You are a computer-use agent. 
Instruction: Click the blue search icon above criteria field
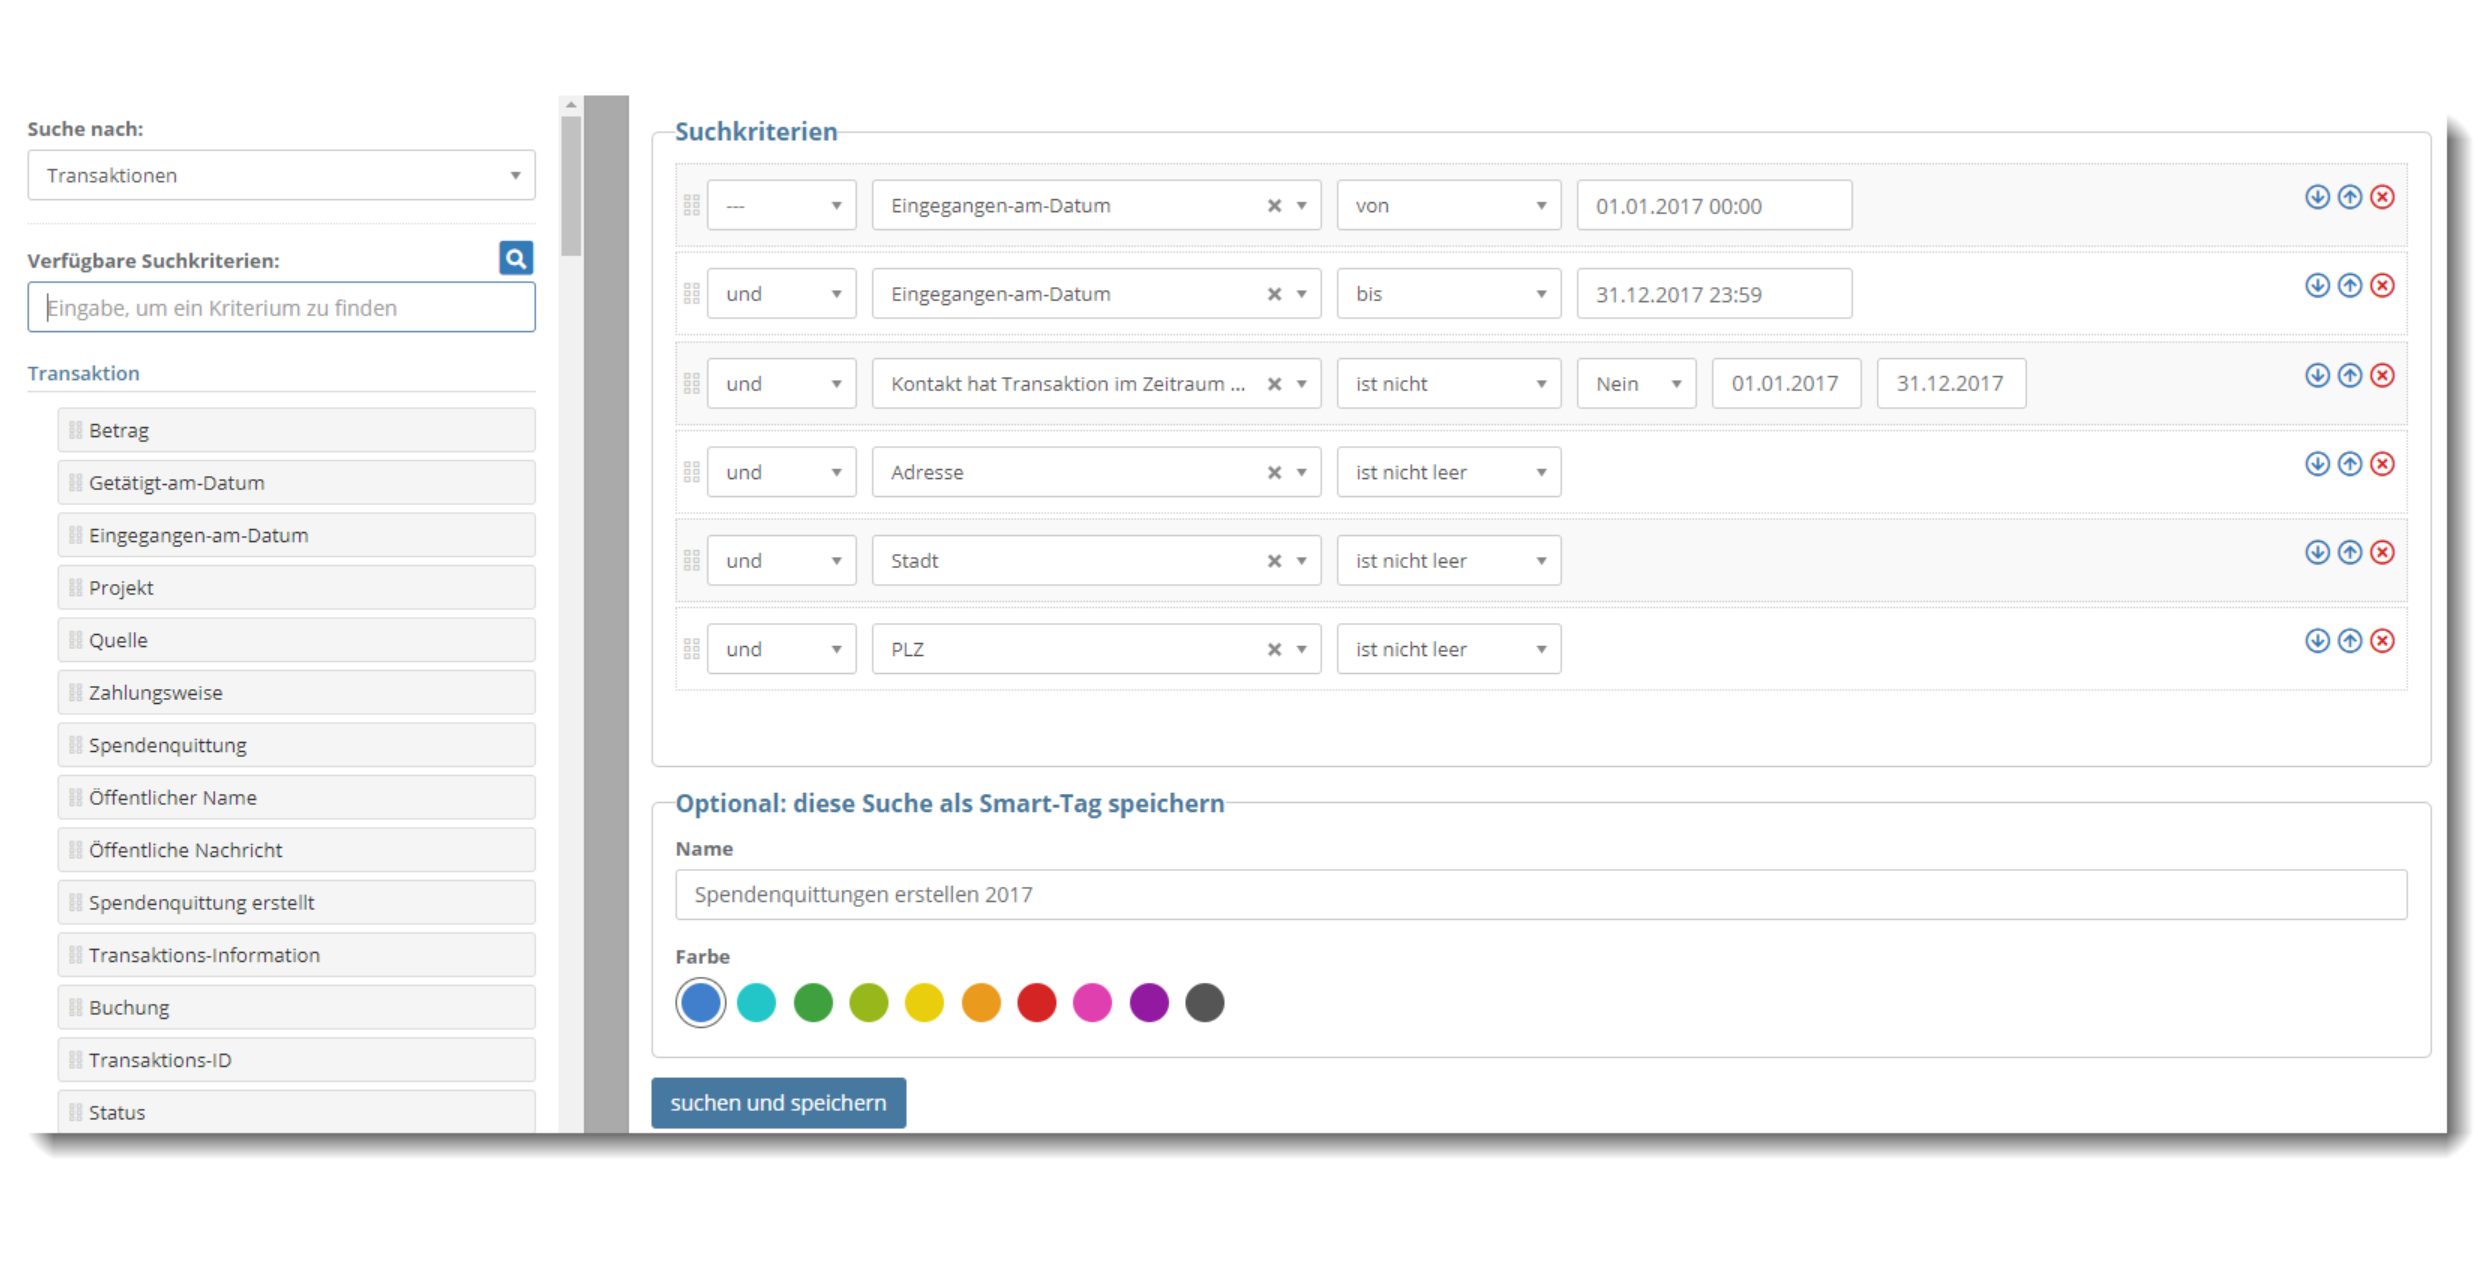coord(515,258)
